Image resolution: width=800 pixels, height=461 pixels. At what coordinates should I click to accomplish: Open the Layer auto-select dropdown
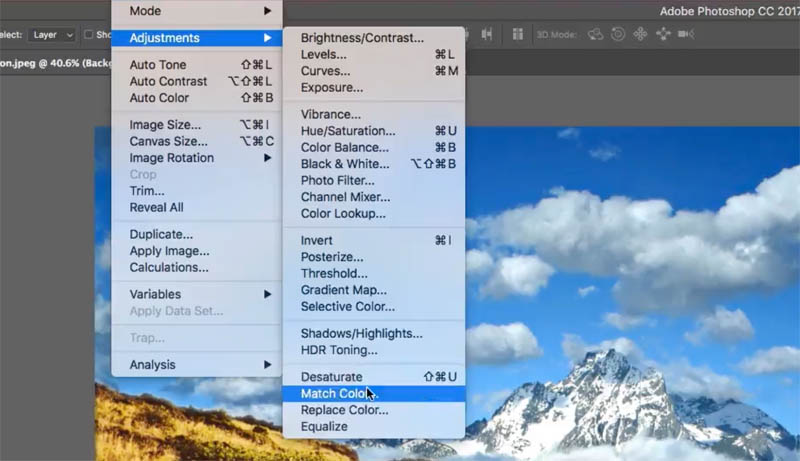pos(53,35)
